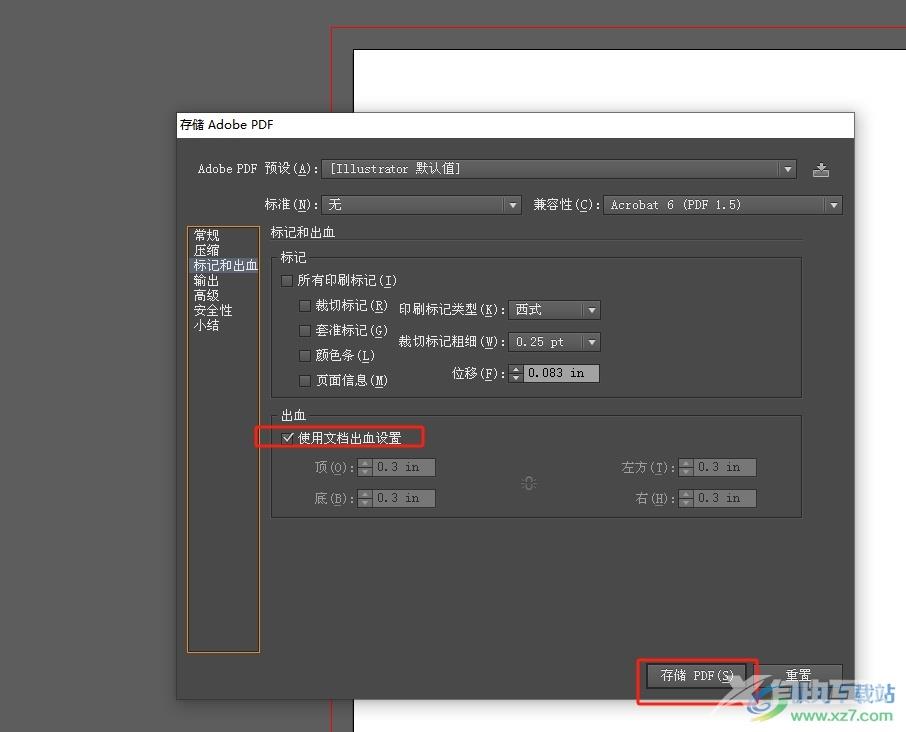Select 小结 in the category list
The width and height of the screenshot is (906, 732).
point(206,325)
